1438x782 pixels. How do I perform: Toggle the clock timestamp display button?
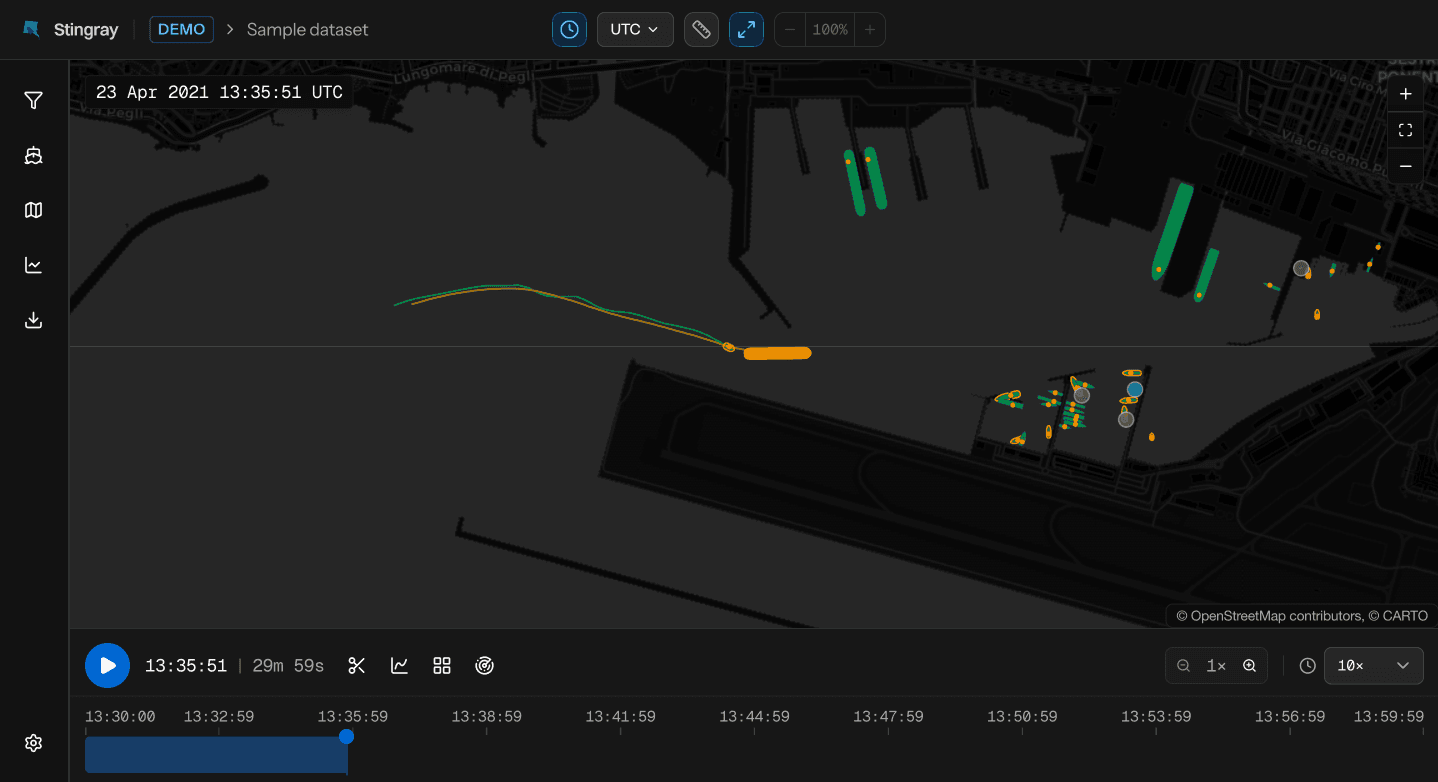569,29
